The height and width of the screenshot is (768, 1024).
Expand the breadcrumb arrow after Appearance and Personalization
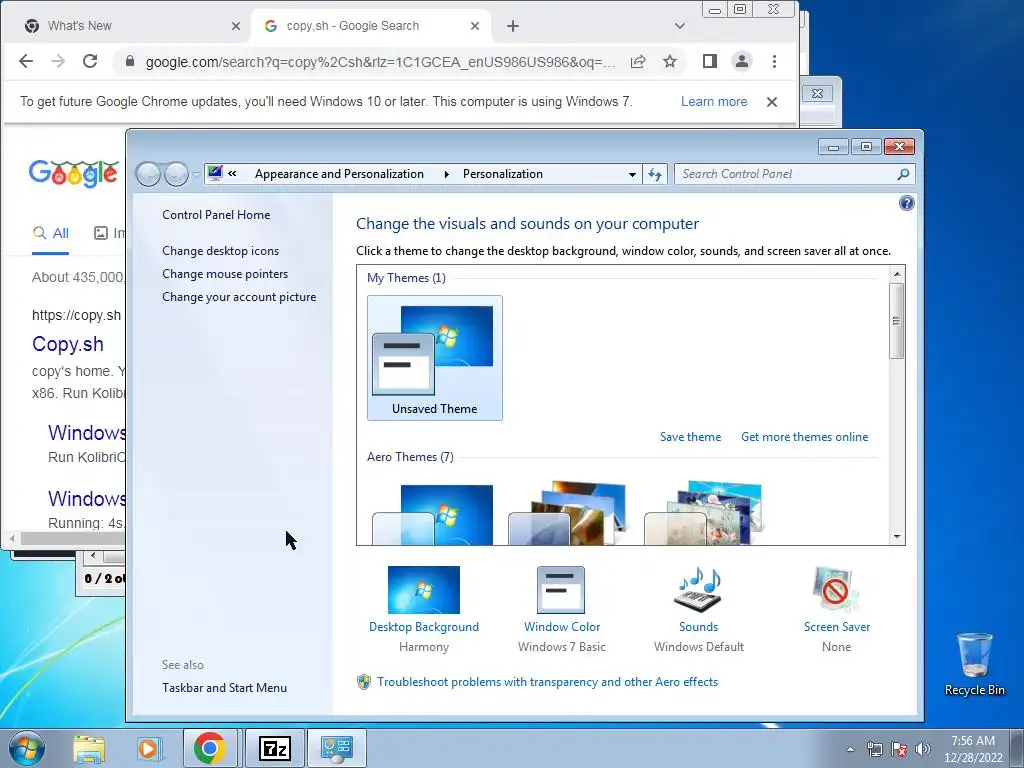[446, 174]
